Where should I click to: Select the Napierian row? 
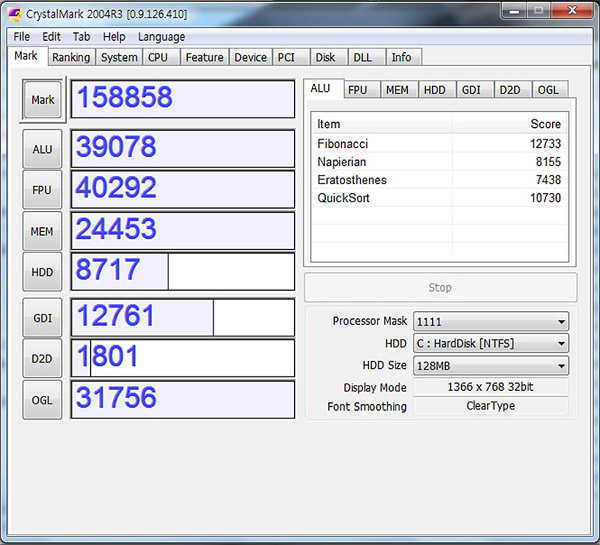coord(439,162)
